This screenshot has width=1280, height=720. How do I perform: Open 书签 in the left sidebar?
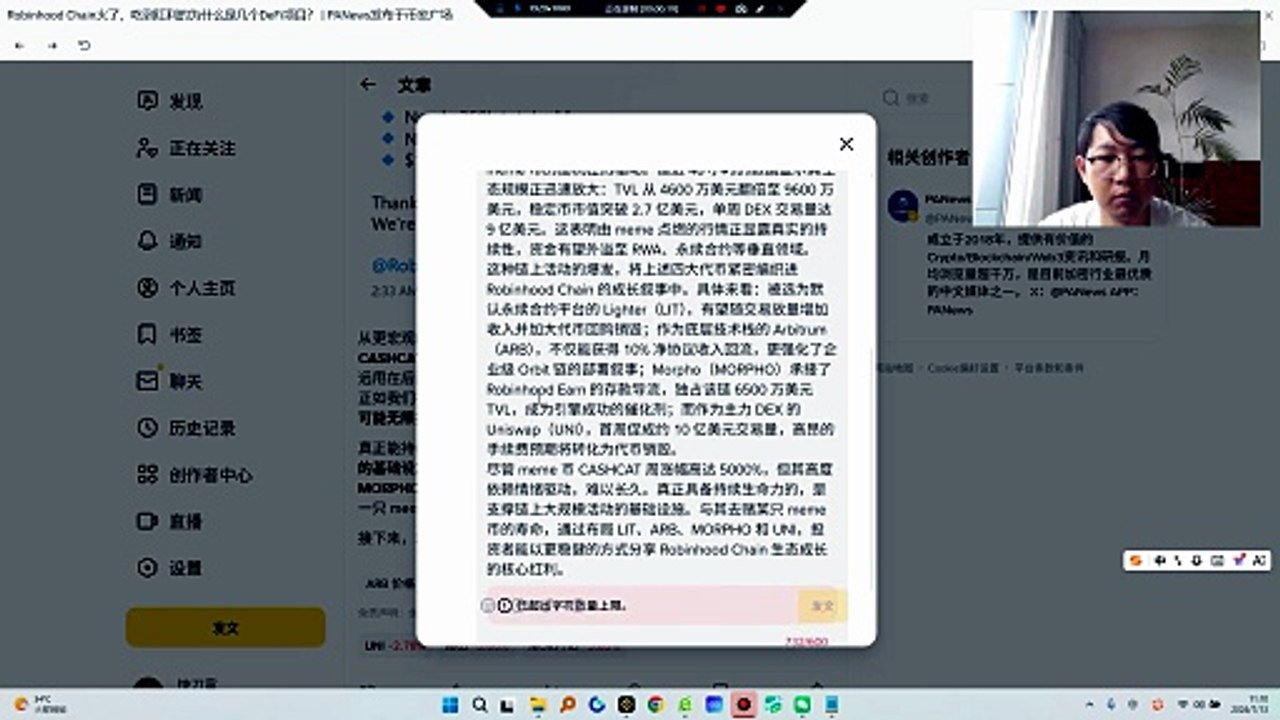coord(169,335)
